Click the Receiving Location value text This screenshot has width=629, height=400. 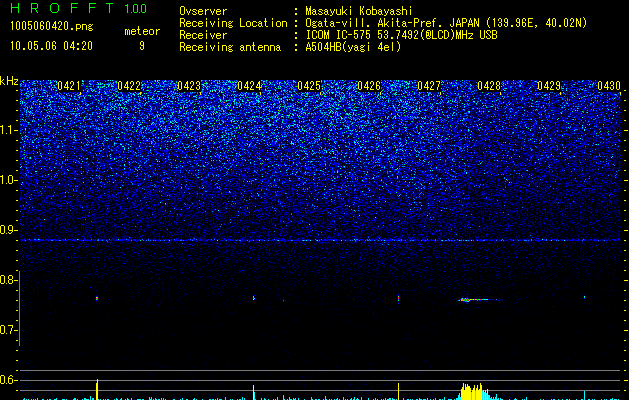click(446, 23)
